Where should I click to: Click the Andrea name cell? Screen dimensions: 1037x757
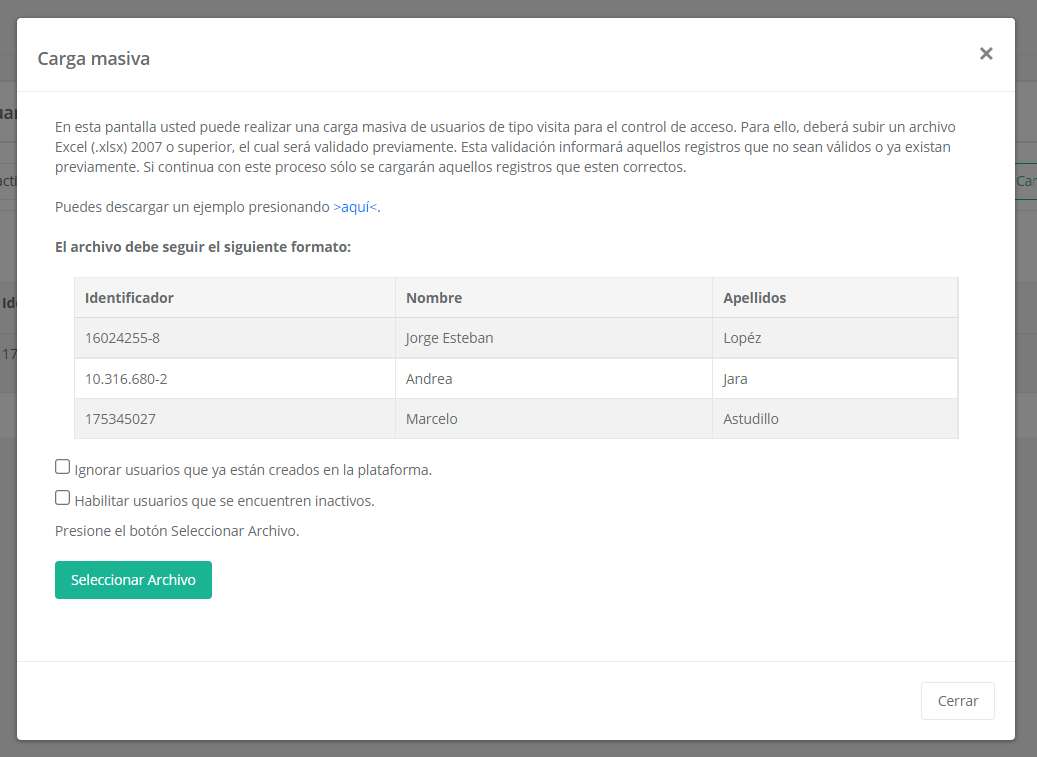[429, 379]
